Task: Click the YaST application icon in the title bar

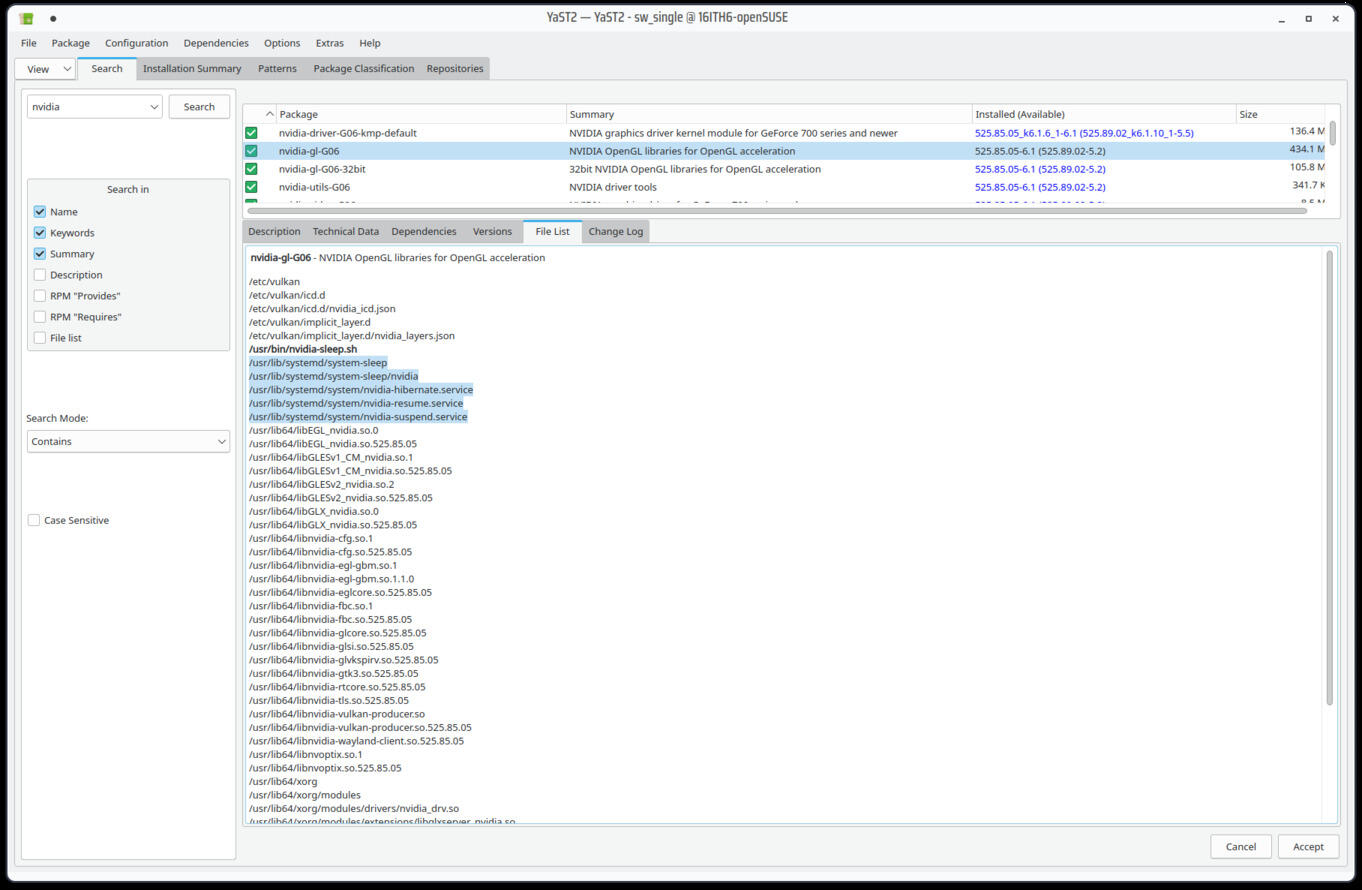Action: pos(27,18)
